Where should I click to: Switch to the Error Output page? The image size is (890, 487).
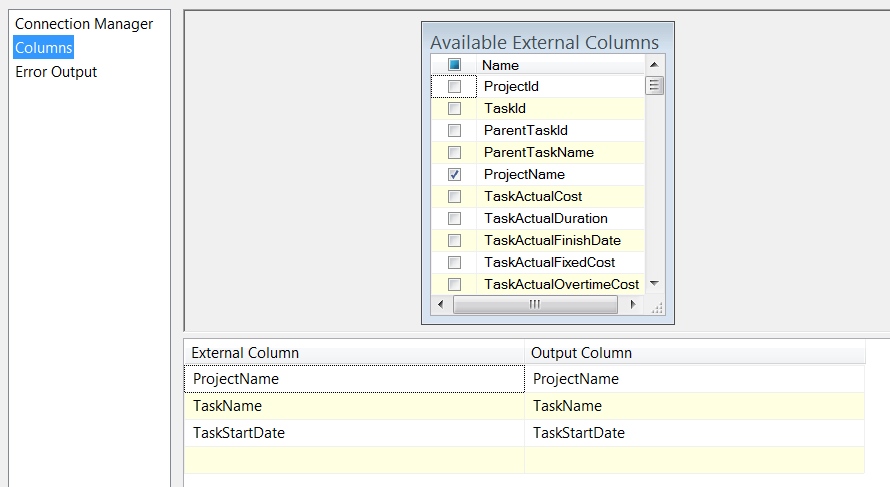click(56, 72)
